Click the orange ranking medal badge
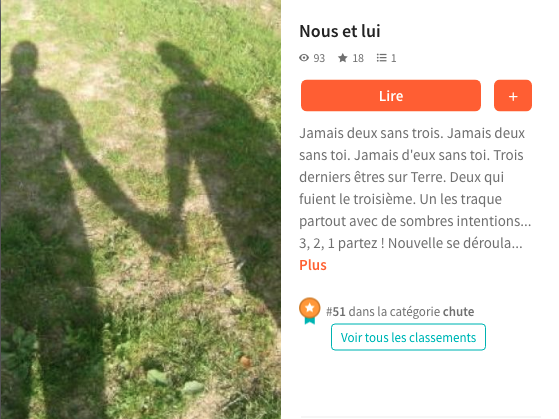Image resolution: width=559 pixels, height=419 pixels. tap(309, 311)
